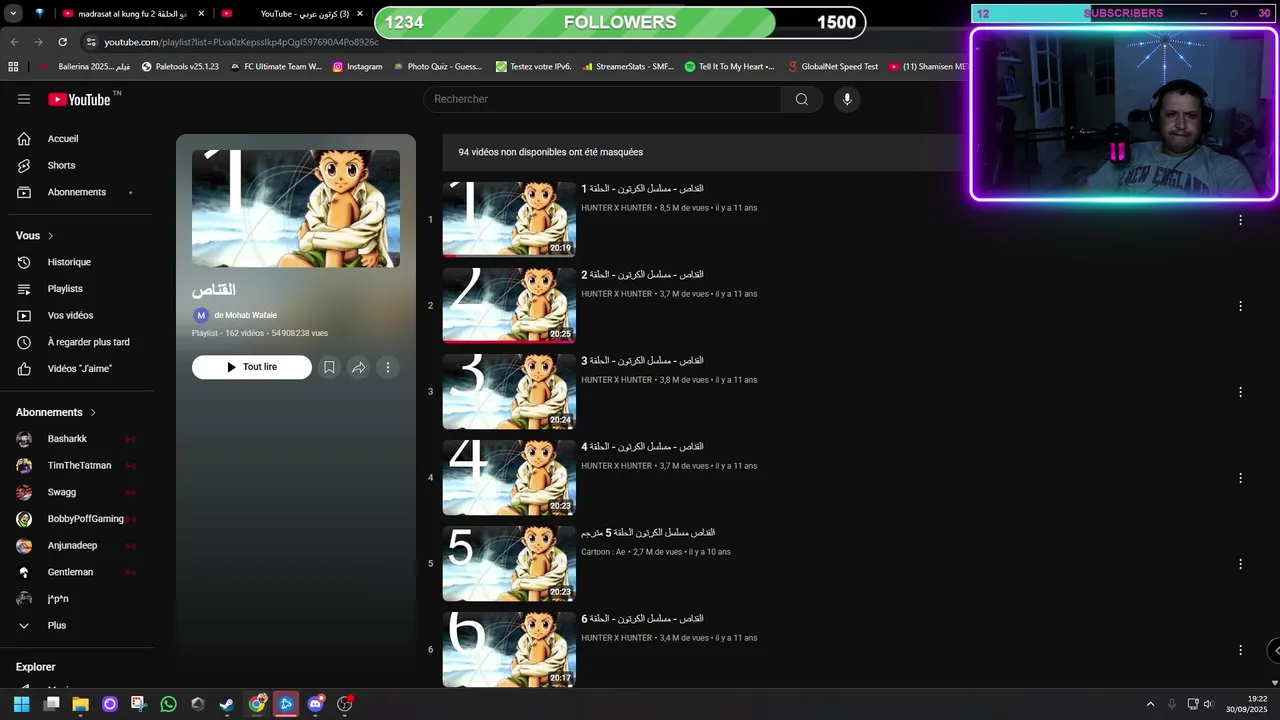Click the playlist cover image
Image resolution: width=1280 pixels, height=720 pixels.
pyautogui.click(x=296, y=209)
